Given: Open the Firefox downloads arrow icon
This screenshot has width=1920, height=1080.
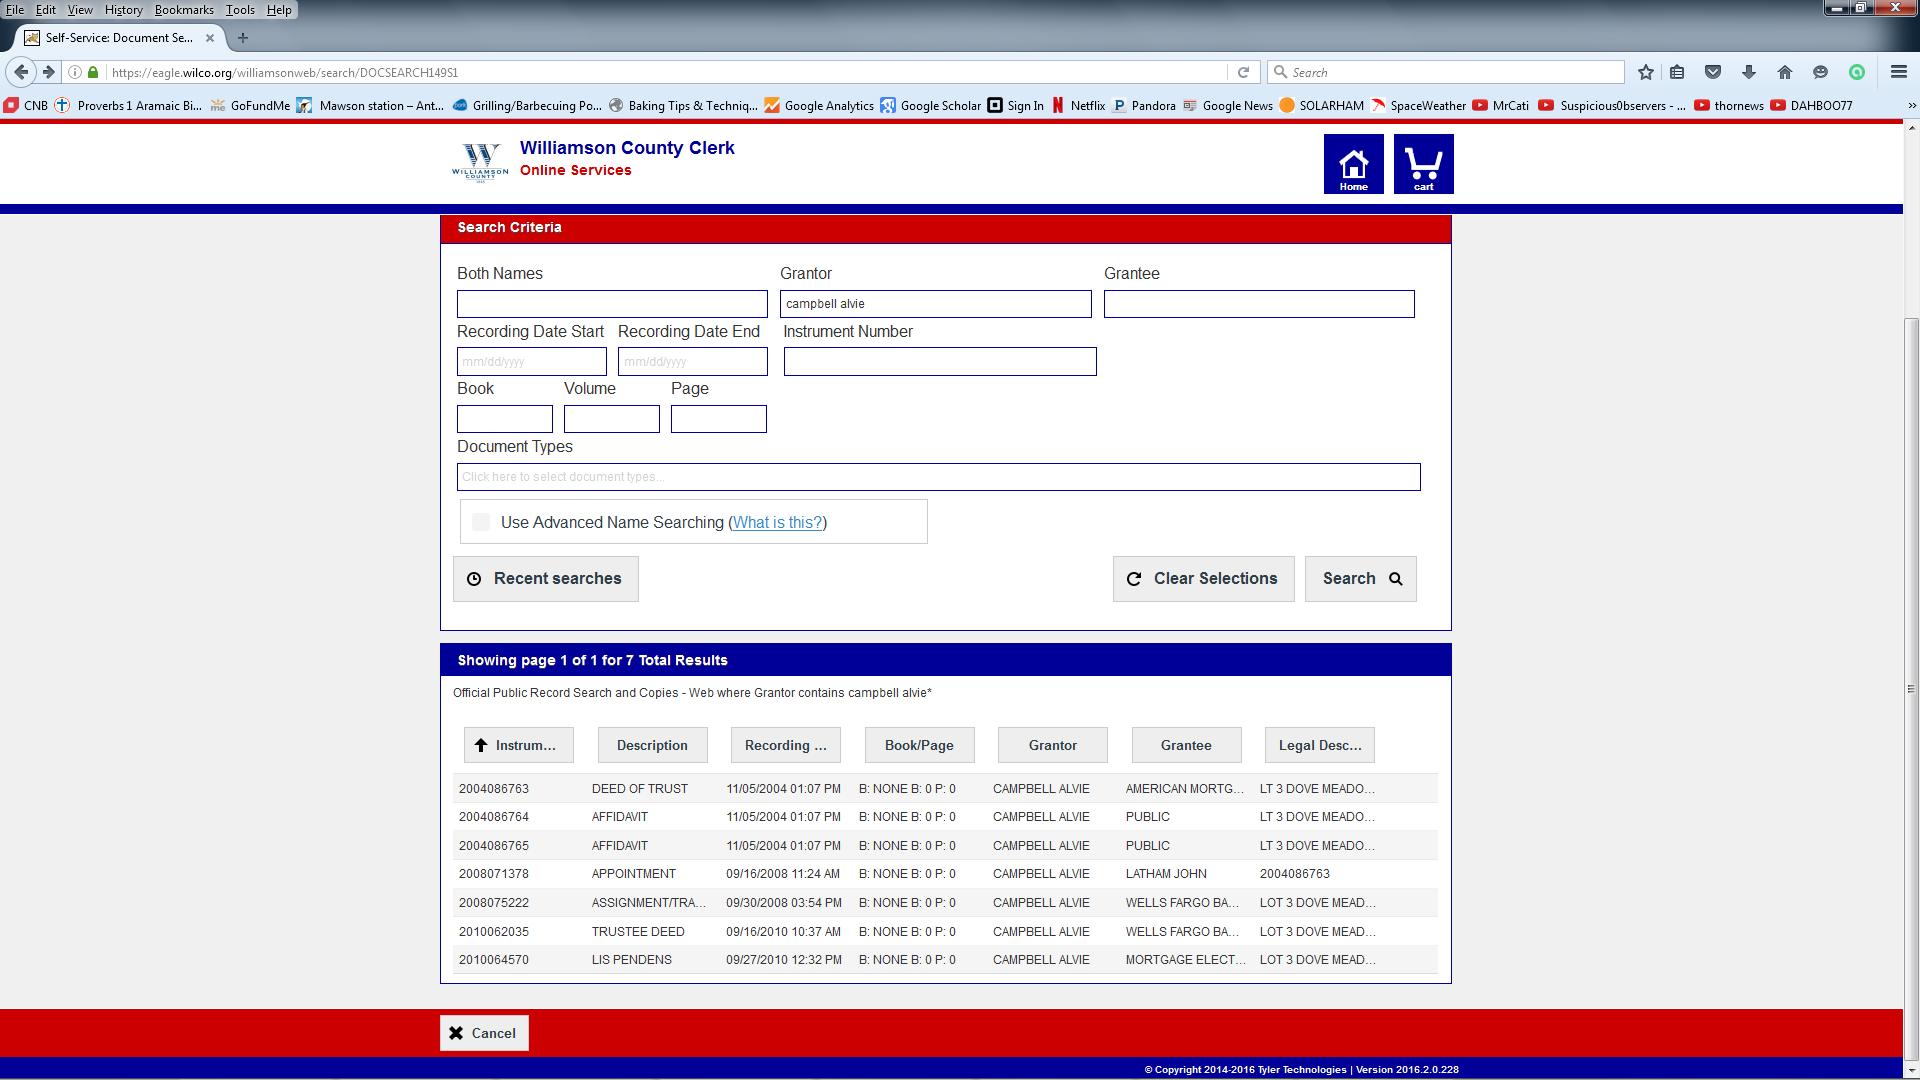Looking at the screenshot, I should pyautogui.click(x=1749, y=72).
